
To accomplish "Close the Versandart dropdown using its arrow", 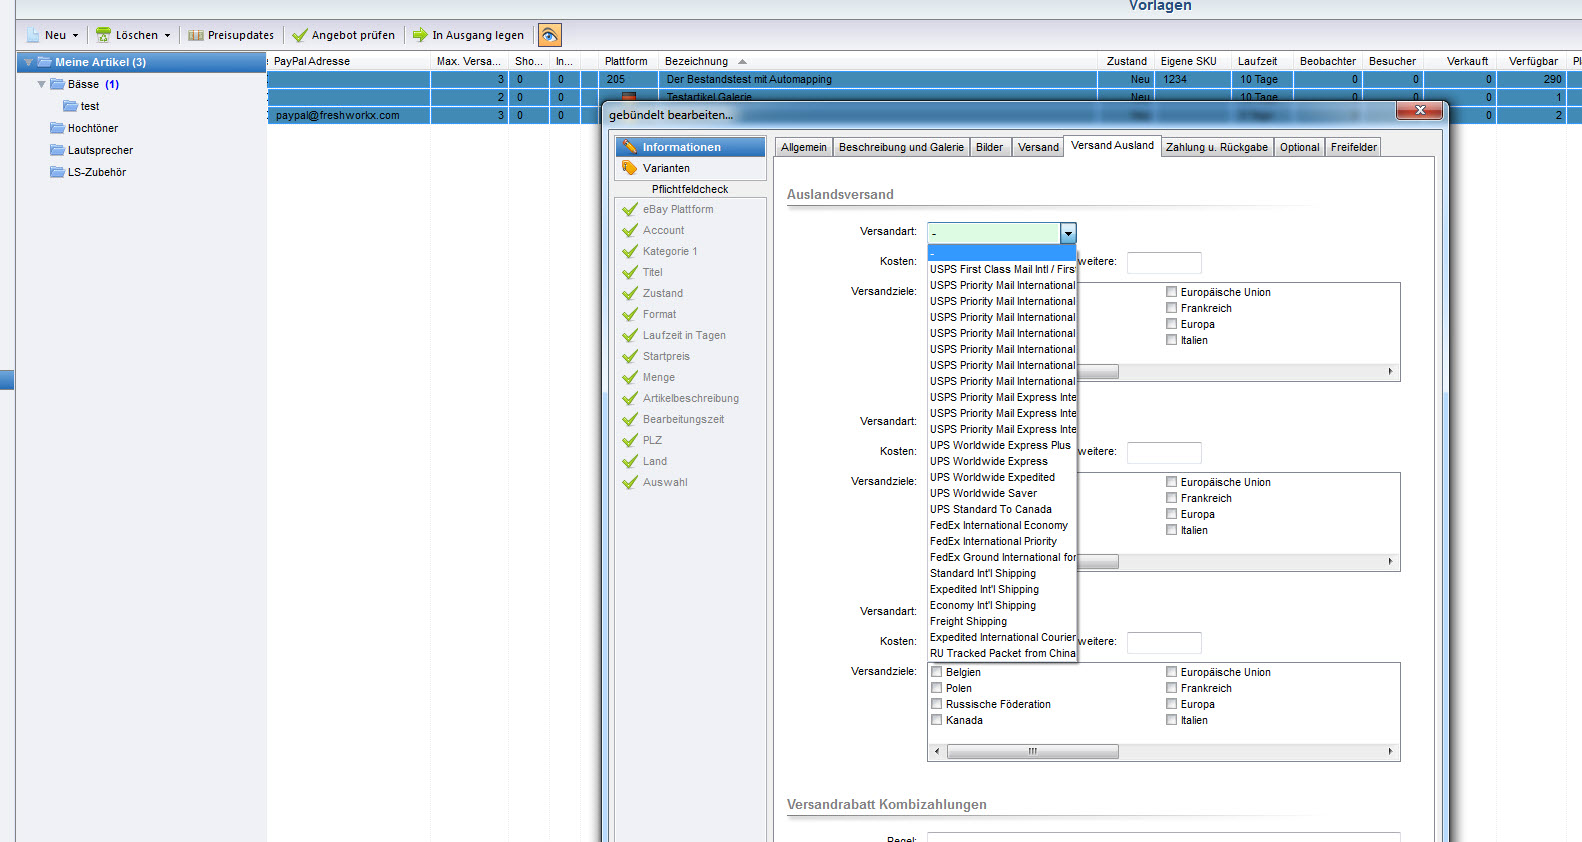I will pos(1068,233).
